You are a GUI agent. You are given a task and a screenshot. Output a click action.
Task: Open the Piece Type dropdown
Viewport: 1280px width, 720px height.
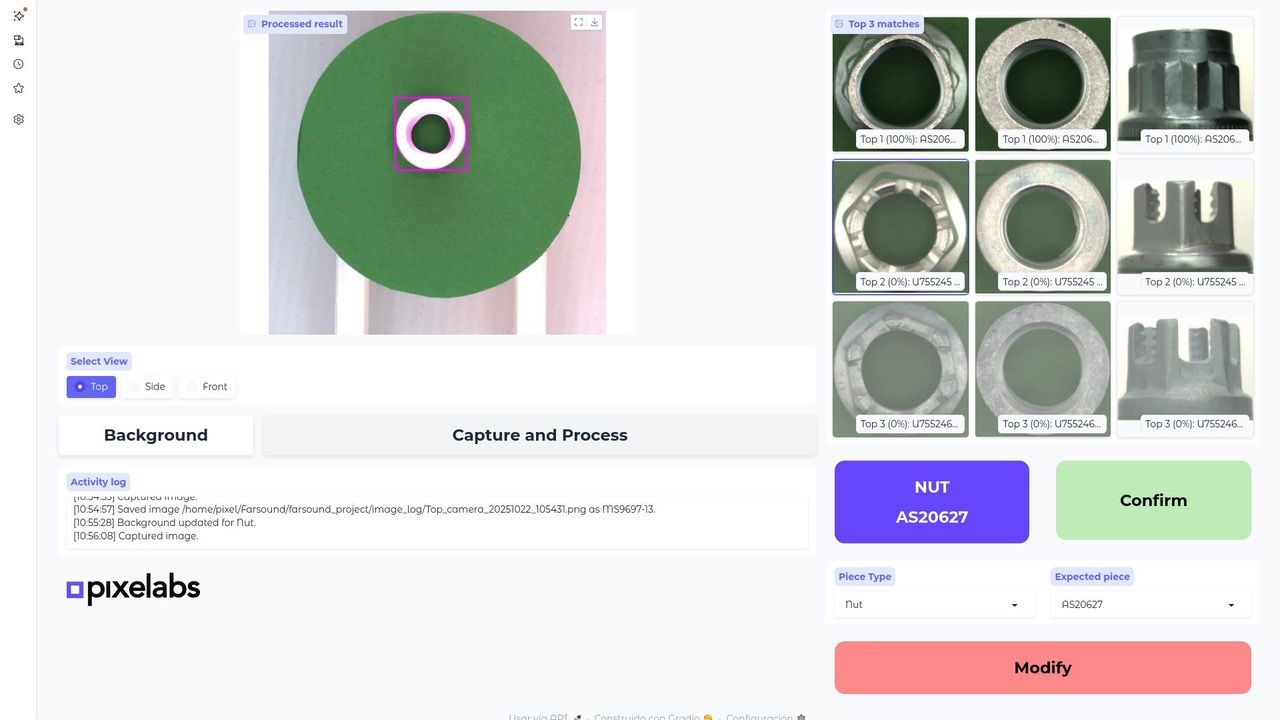pyautogui.click(x=930, y=605)
